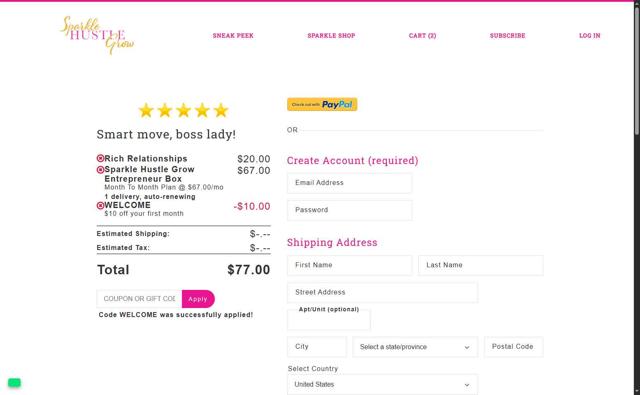Click the Estimated Tax label
The width and height of the screenshot is (640, 395).
(123, 248)
